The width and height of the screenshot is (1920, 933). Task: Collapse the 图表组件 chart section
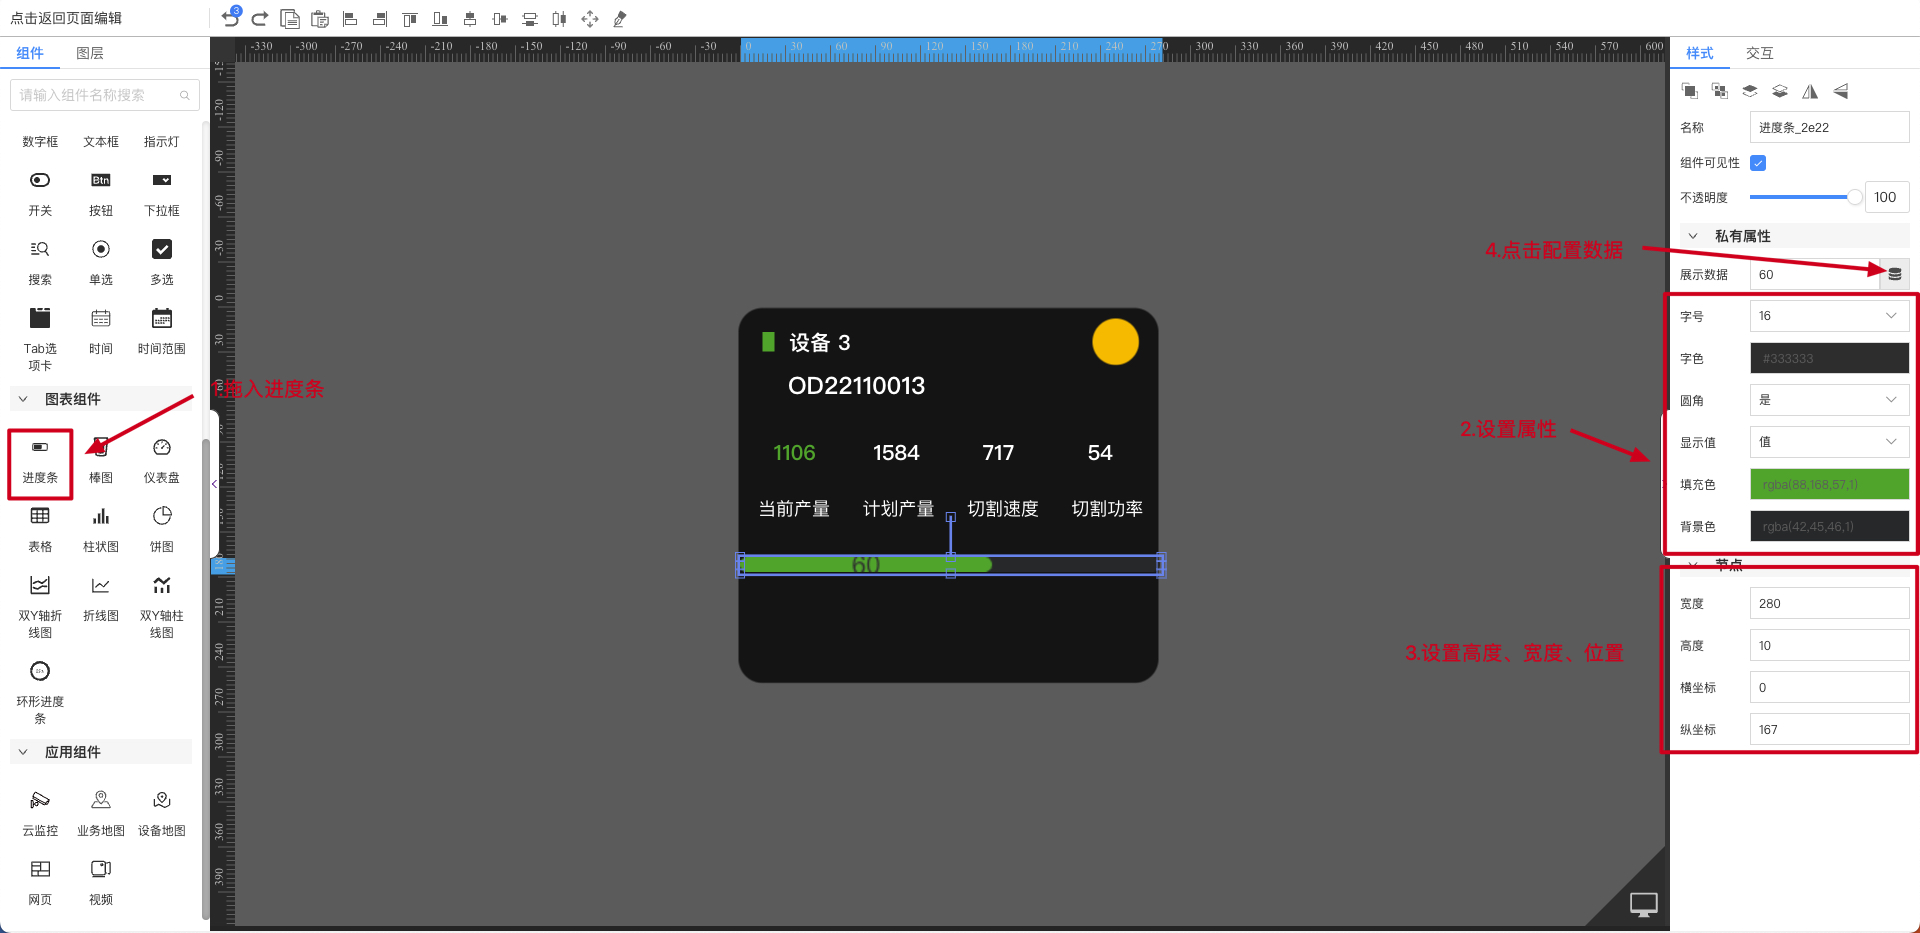coord(24,399)
